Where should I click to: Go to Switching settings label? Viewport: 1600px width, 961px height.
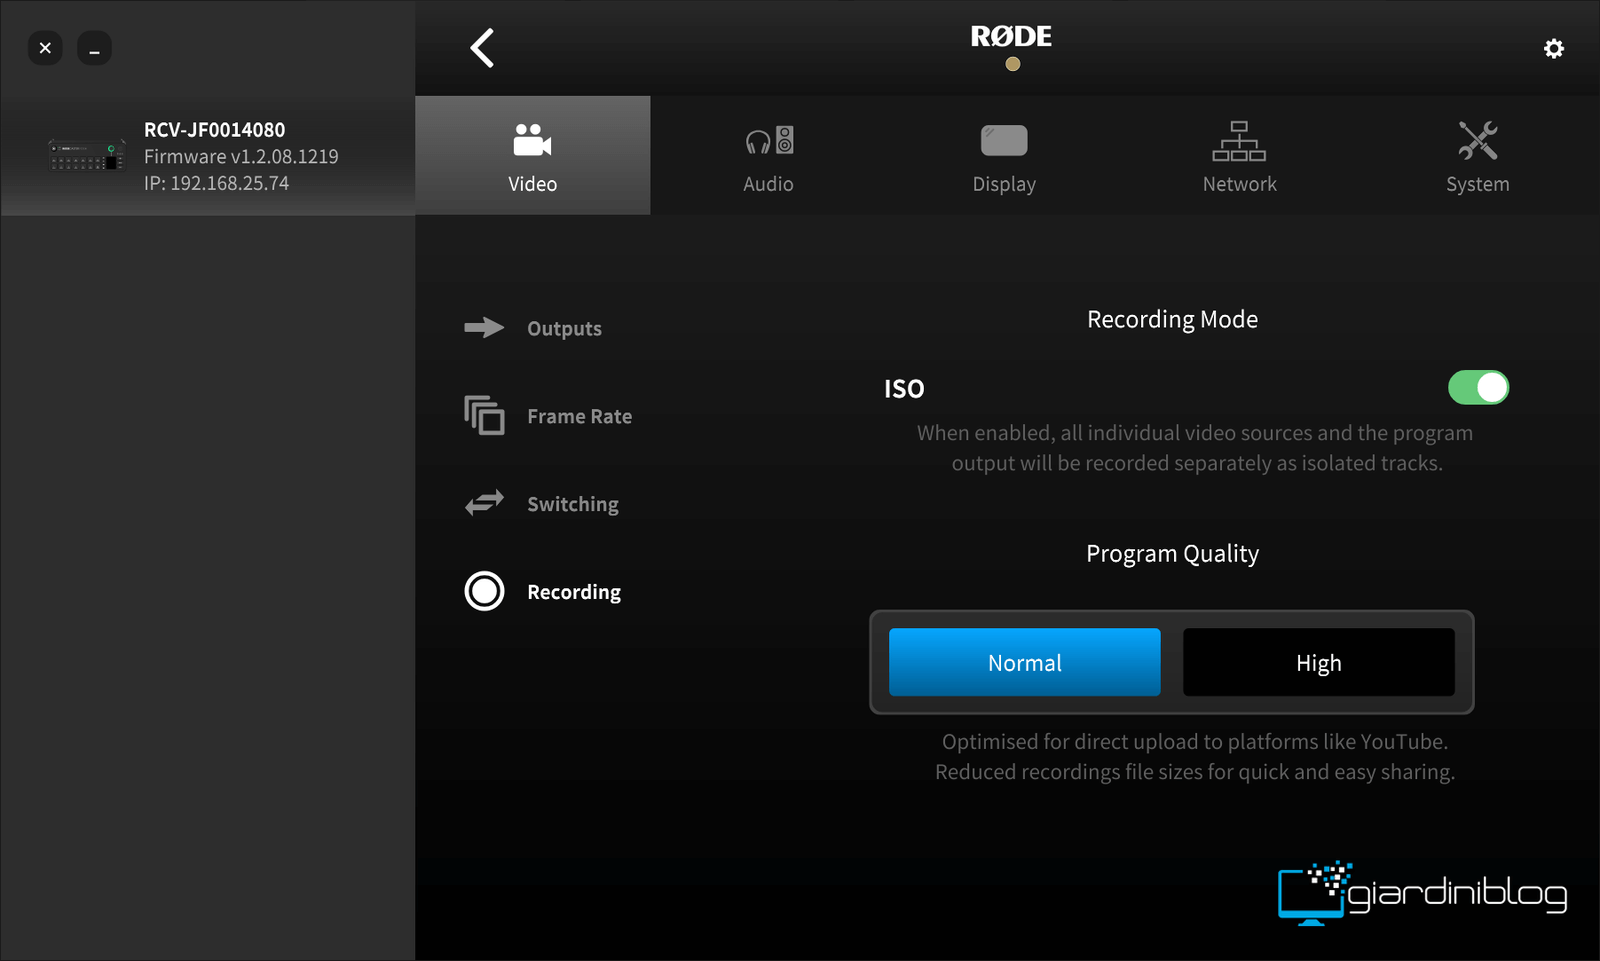(572, 504)
